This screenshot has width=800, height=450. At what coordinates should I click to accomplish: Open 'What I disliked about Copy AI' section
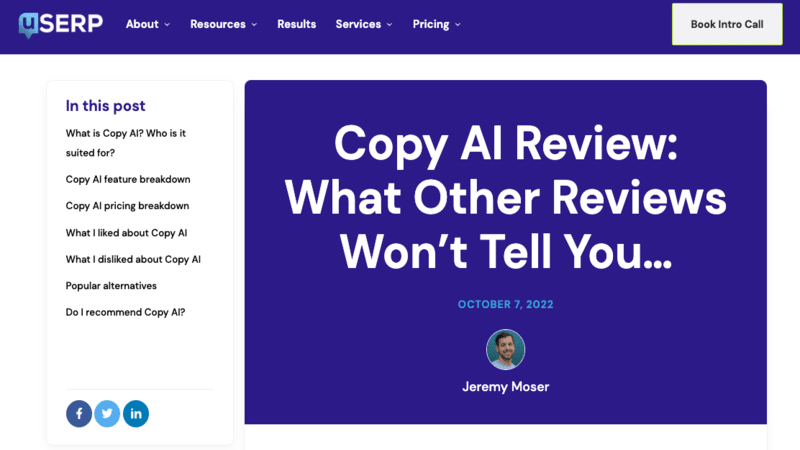tap(133, 259)
